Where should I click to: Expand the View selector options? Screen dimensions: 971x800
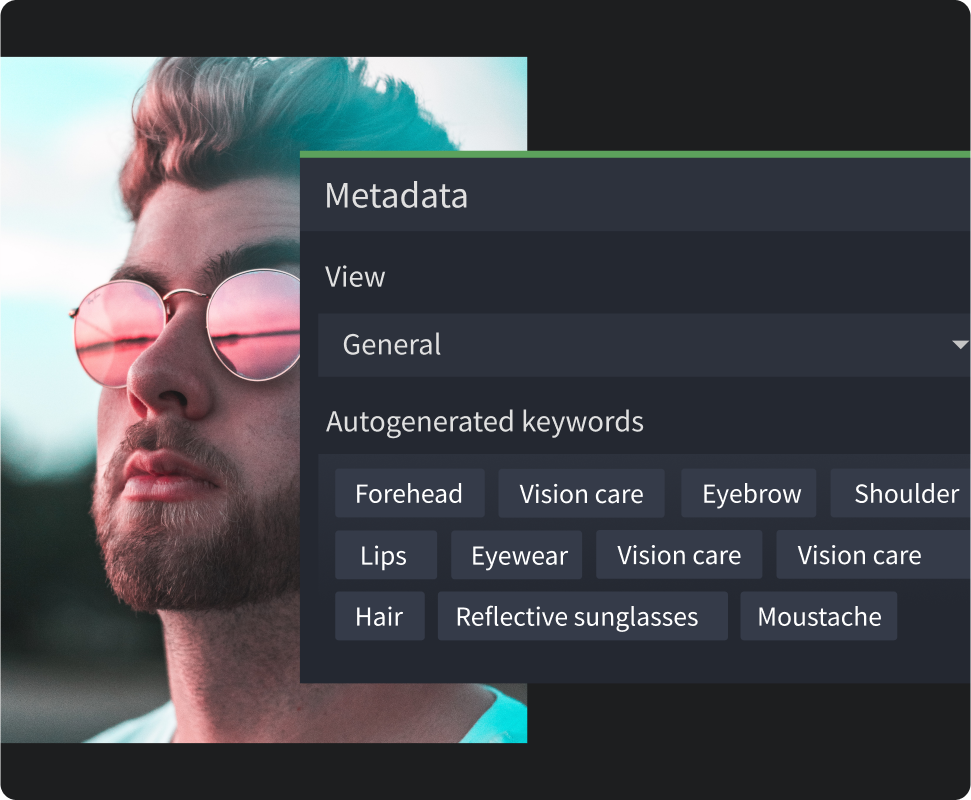(x=640, y=345)
